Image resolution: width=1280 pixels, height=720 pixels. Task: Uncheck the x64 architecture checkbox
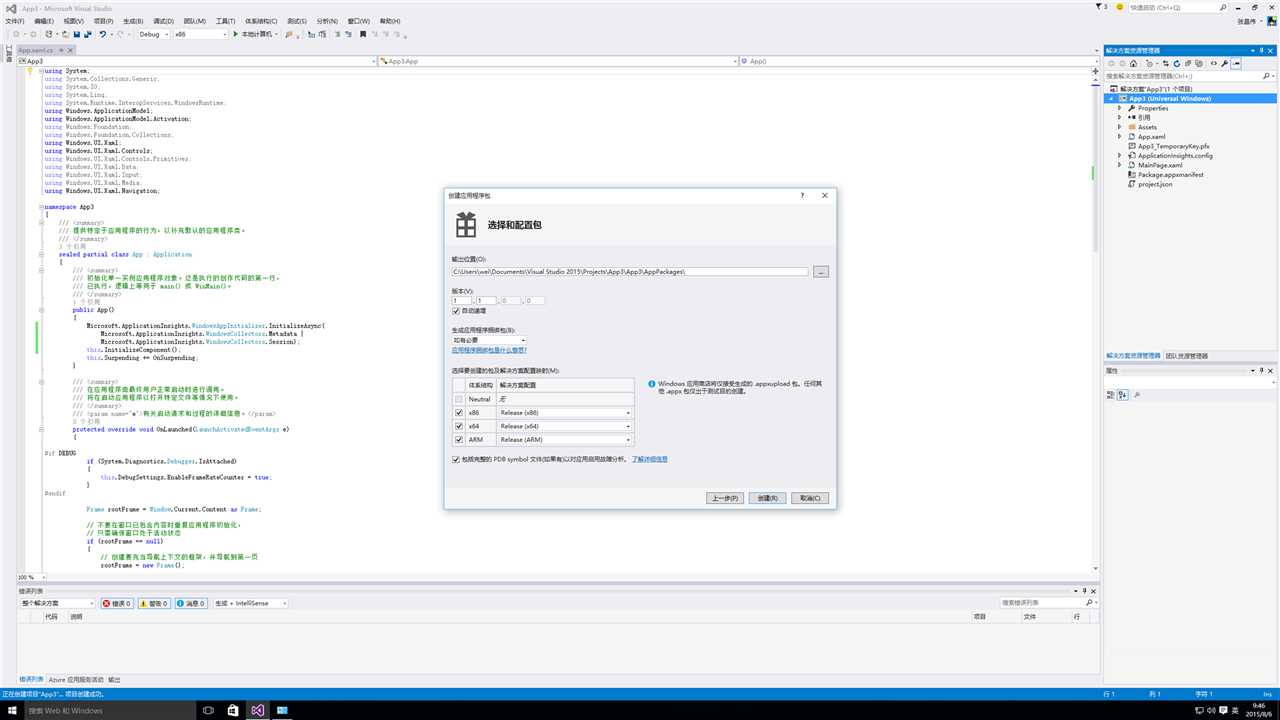pyautogui.click(x=459, y=426)
